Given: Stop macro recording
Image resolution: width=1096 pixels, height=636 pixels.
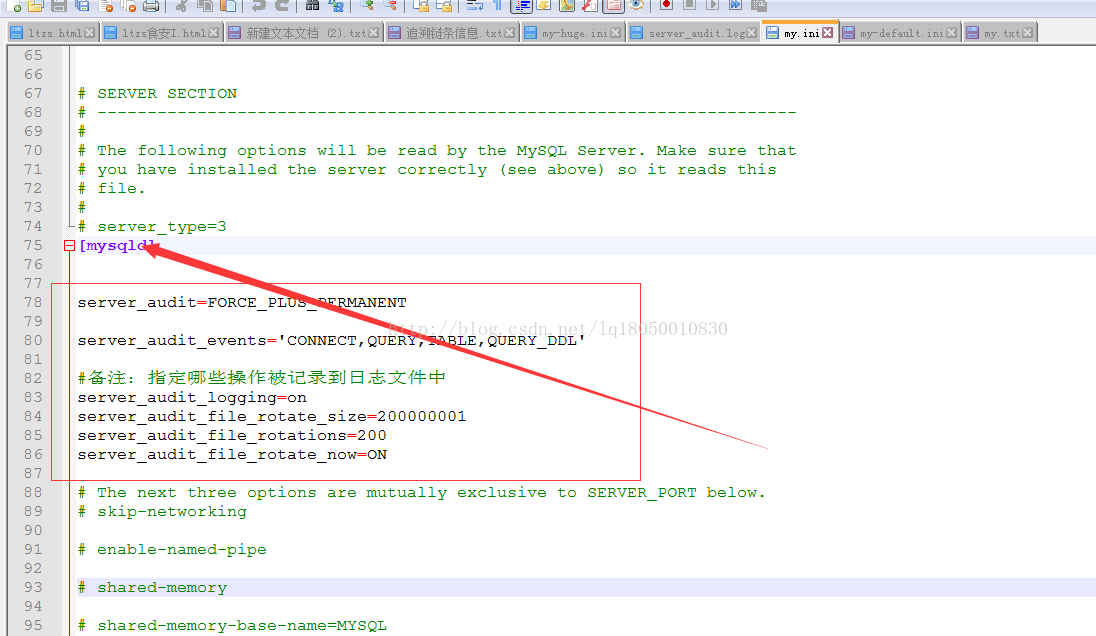Looking at the screenshot, I should [689, 6].
